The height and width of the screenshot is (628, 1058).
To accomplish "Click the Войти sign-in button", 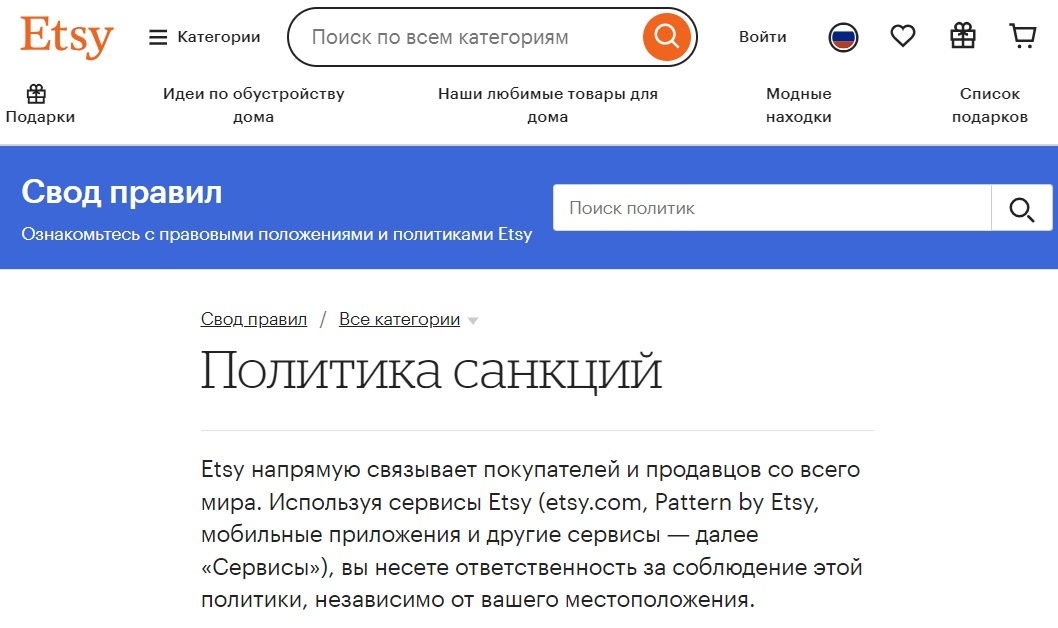I will point(762,36).
